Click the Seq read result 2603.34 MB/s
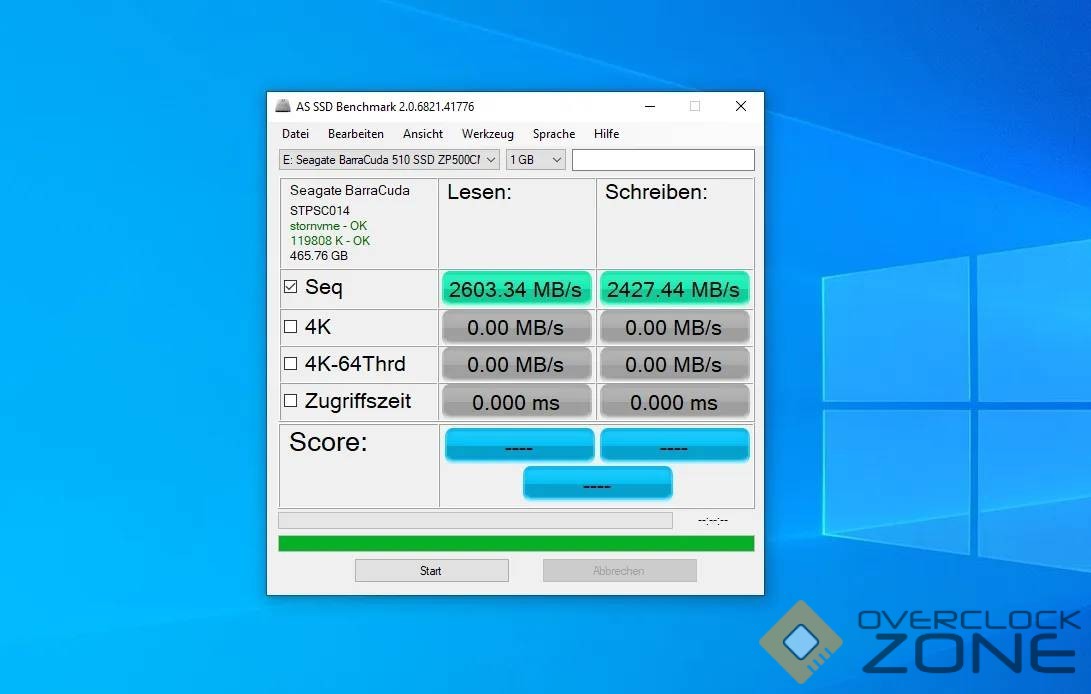Viewport: 1091px width, 694px height. click(x=516, y=289)
